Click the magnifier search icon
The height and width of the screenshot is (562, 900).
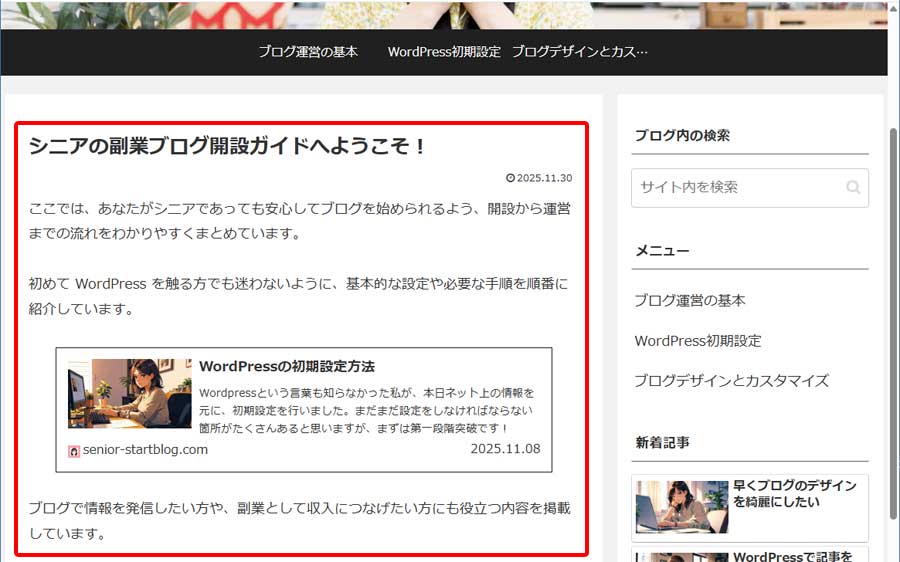pyautogui.click(x=853, y=187)
